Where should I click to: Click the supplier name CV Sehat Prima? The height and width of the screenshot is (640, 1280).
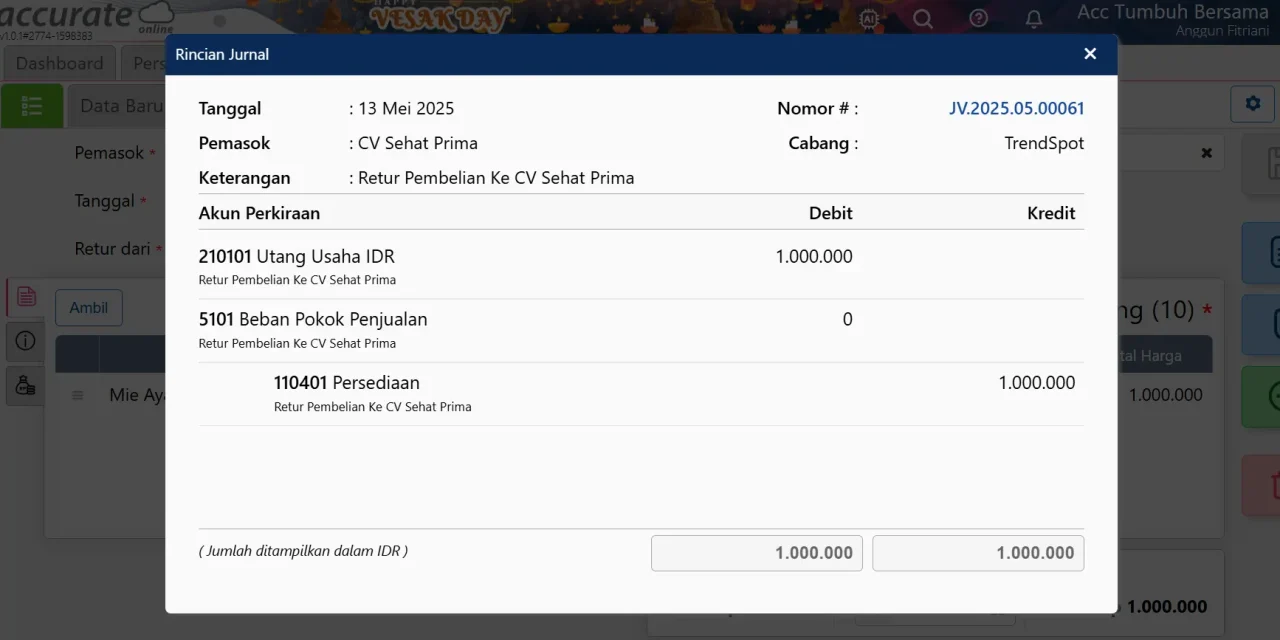coord(418,143)
